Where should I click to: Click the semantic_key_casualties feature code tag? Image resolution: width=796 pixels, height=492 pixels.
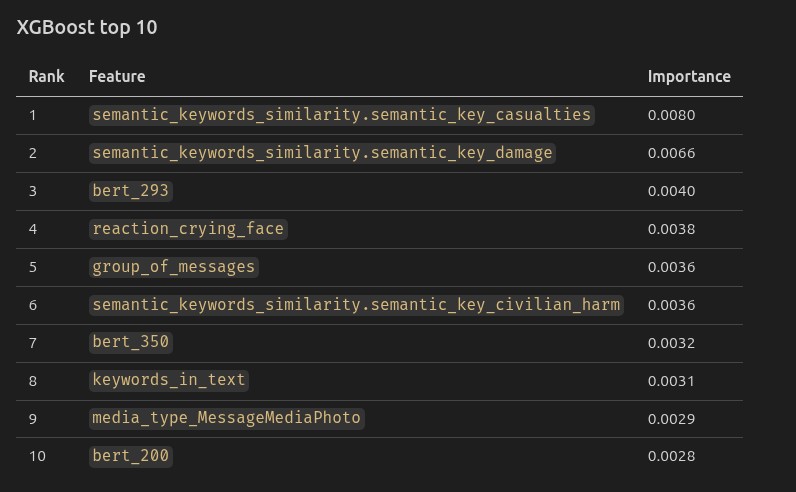(342, 115)
